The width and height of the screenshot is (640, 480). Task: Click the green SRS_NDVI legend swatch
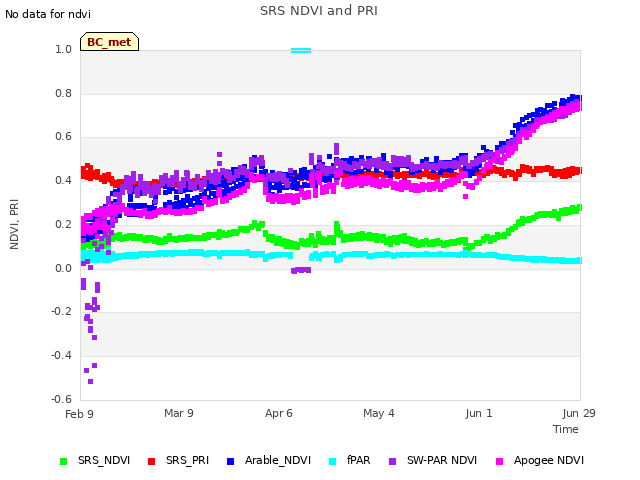click(x=63, y=461)
